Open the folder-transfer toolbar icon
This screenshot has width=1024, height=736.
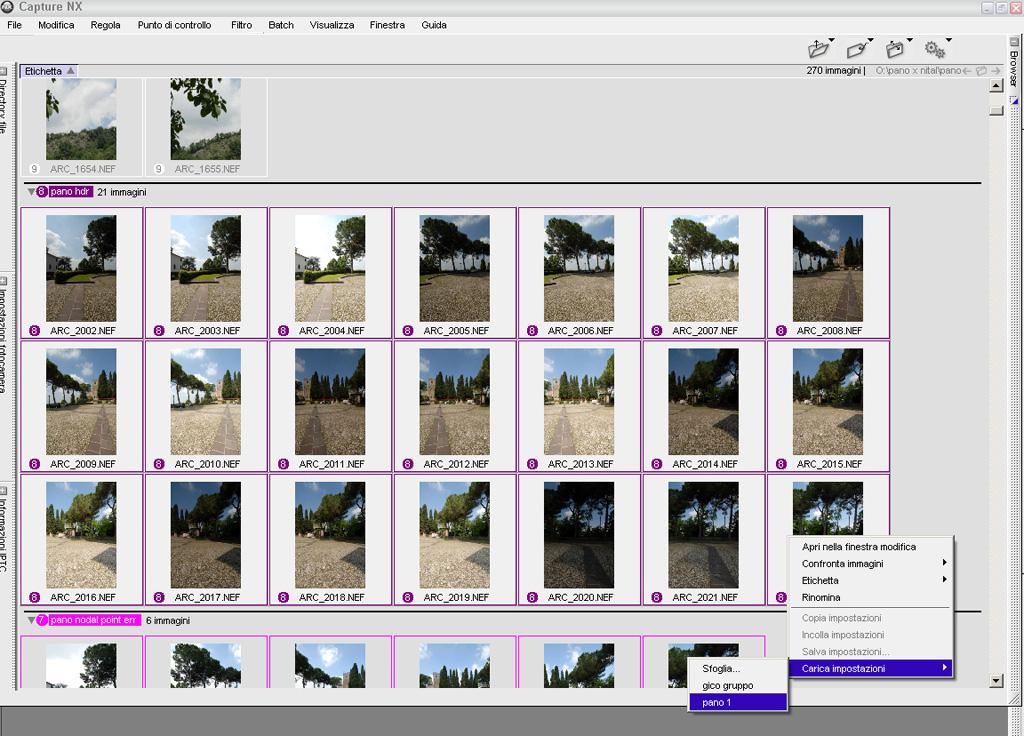[x=894, y=49]
